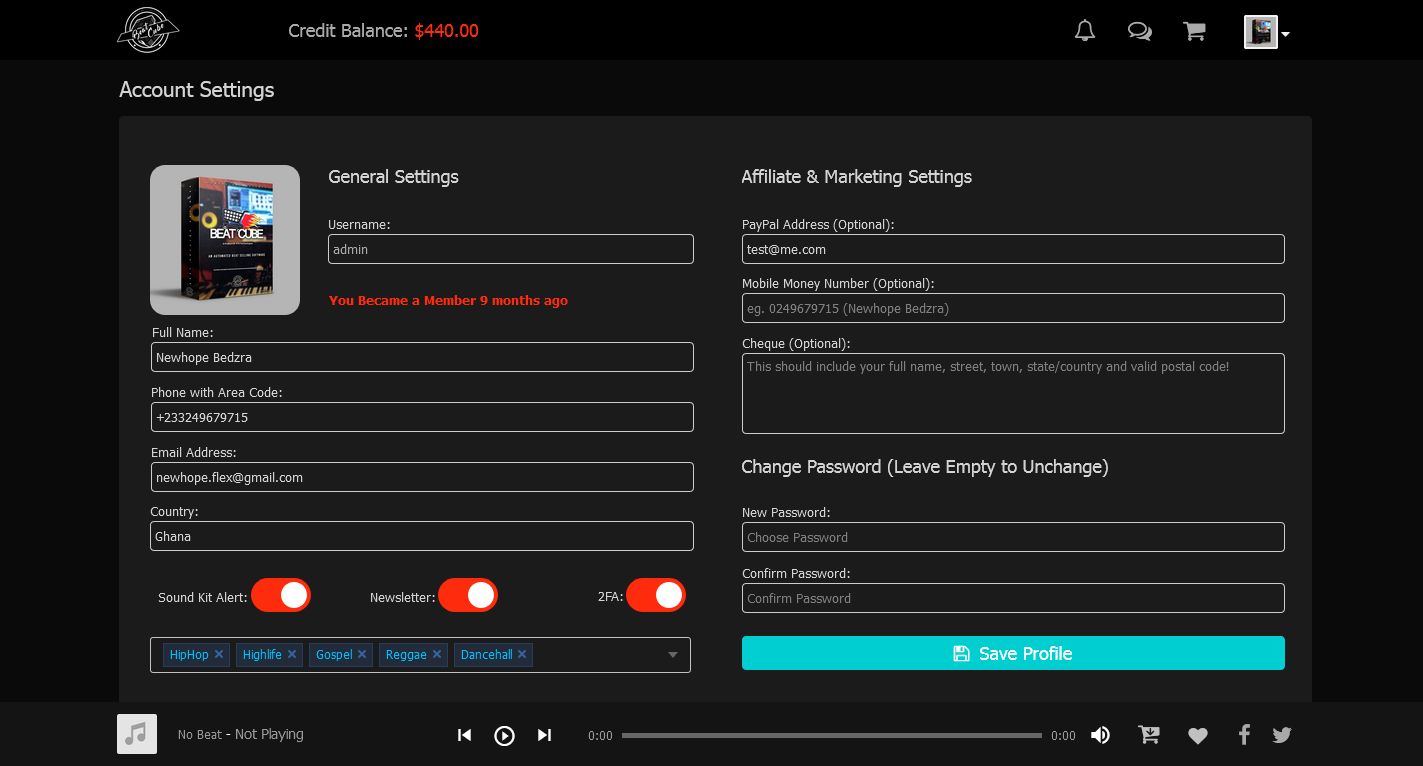Open the user avatar dropdown menu
The image size is (1423, 766).
point(1266,32)
